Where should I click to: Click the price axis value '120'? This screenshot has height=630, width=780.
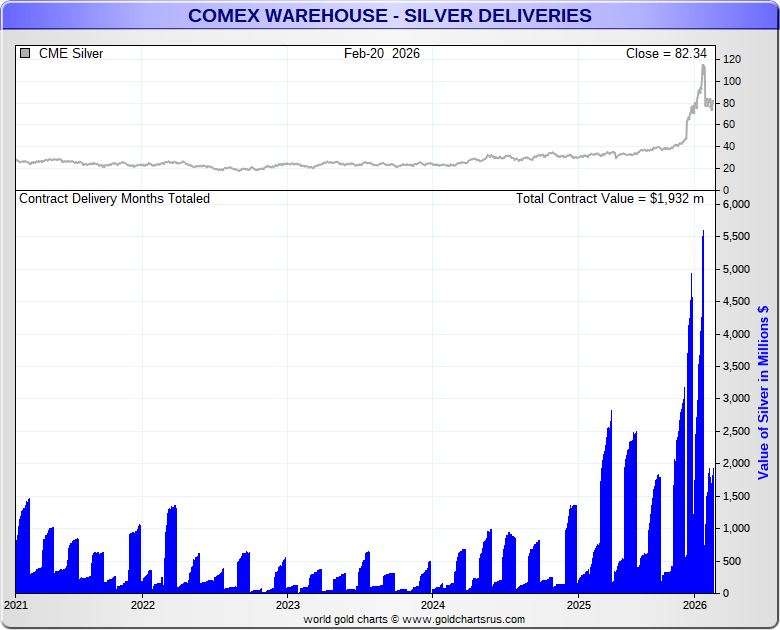(x=732, y=59)
